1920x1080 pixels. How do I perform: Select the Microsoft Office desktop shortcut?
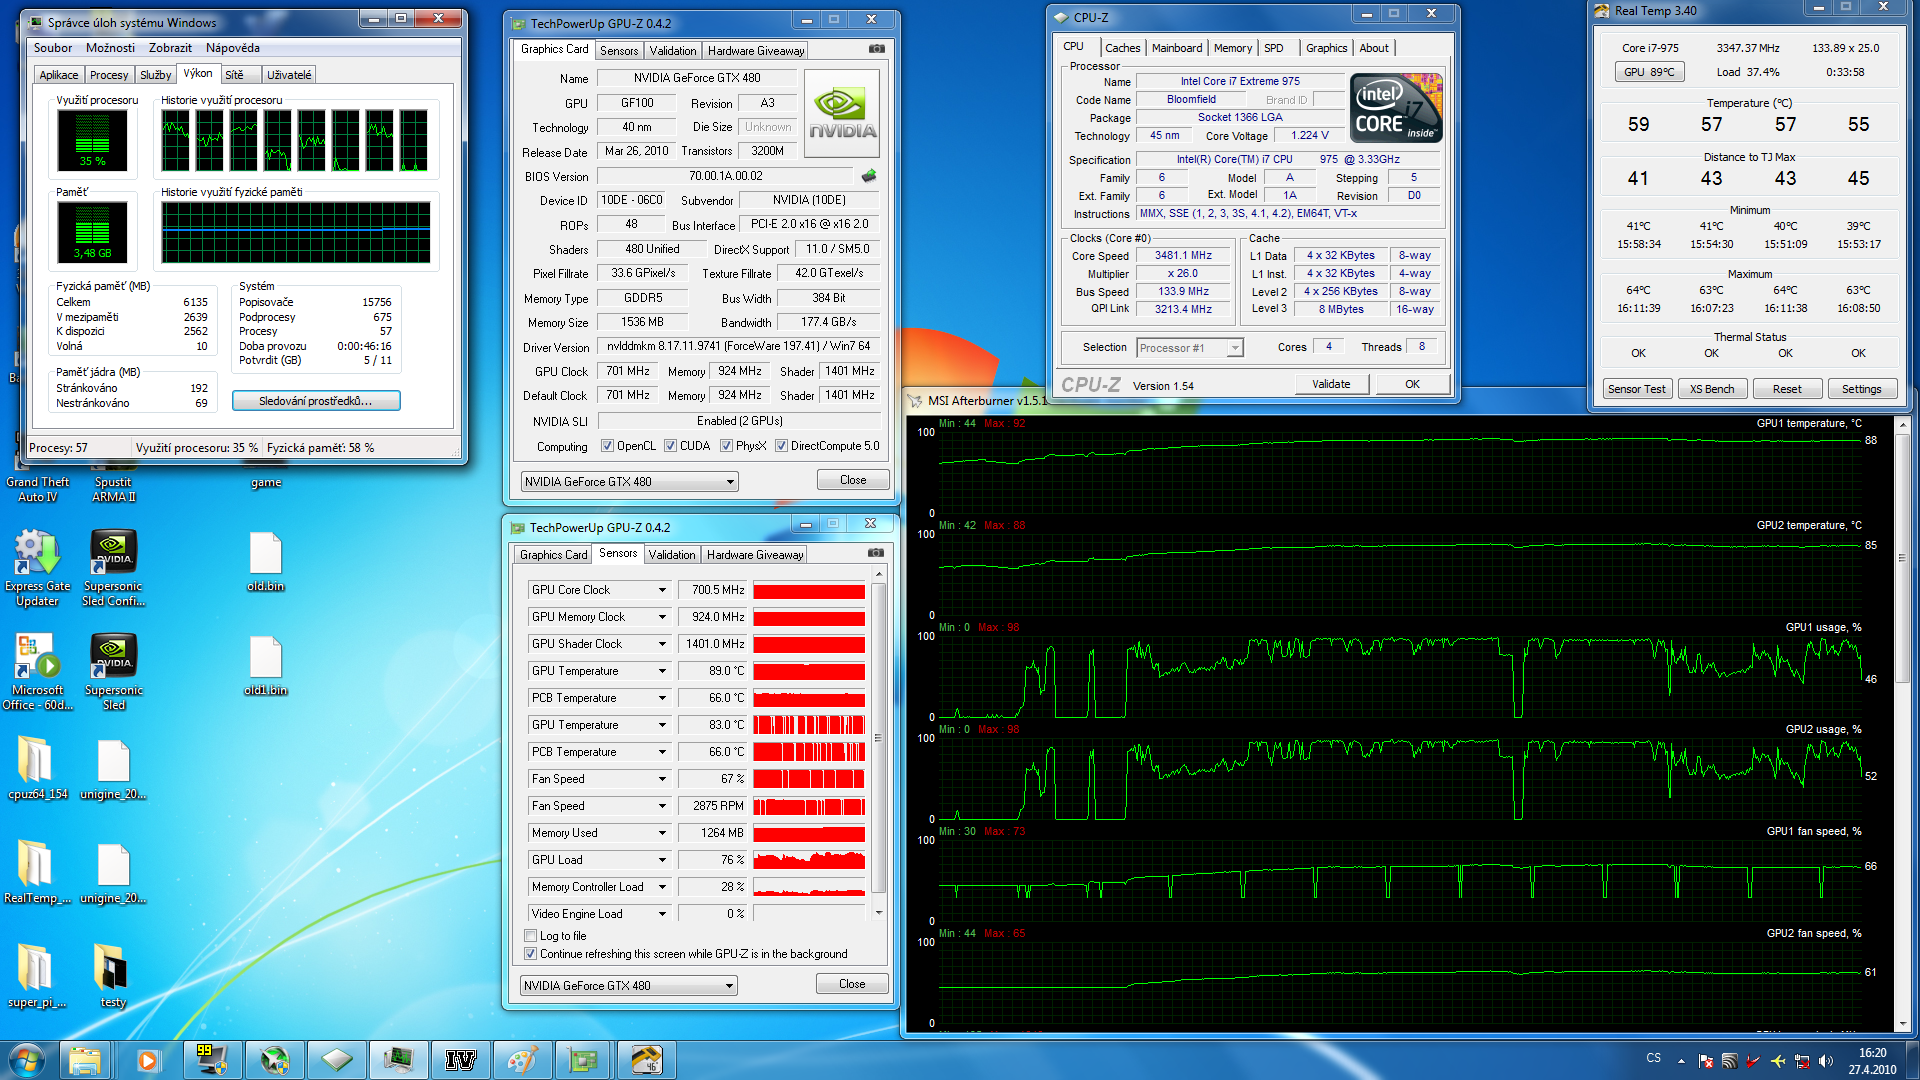[x=37, y=672]
